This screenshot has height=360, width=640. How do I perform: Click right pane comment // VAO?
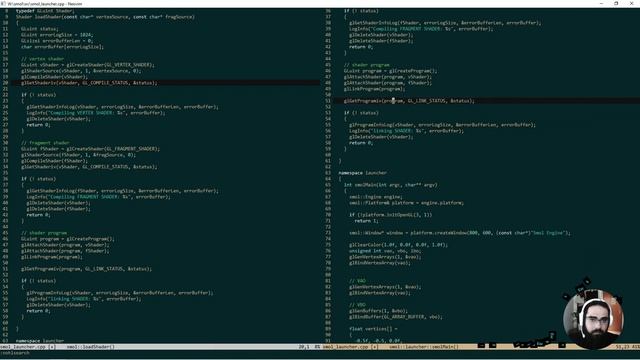pos(358,281)
